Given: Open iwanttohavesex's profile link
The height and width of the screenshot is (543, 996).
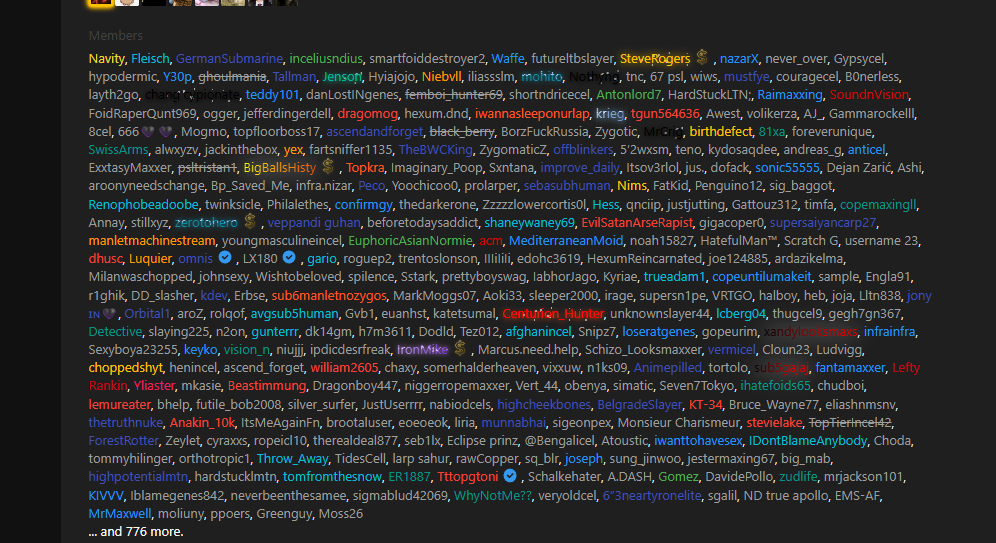Looking at the screenshot, I should click(x=698, y=441).
